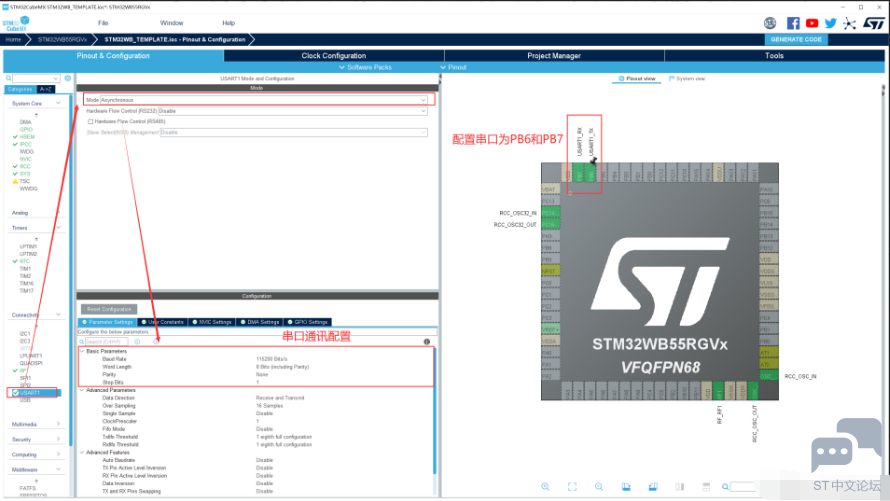
Task: Open the Mode Asynchronous dropdown
Action: pos(263,100)
